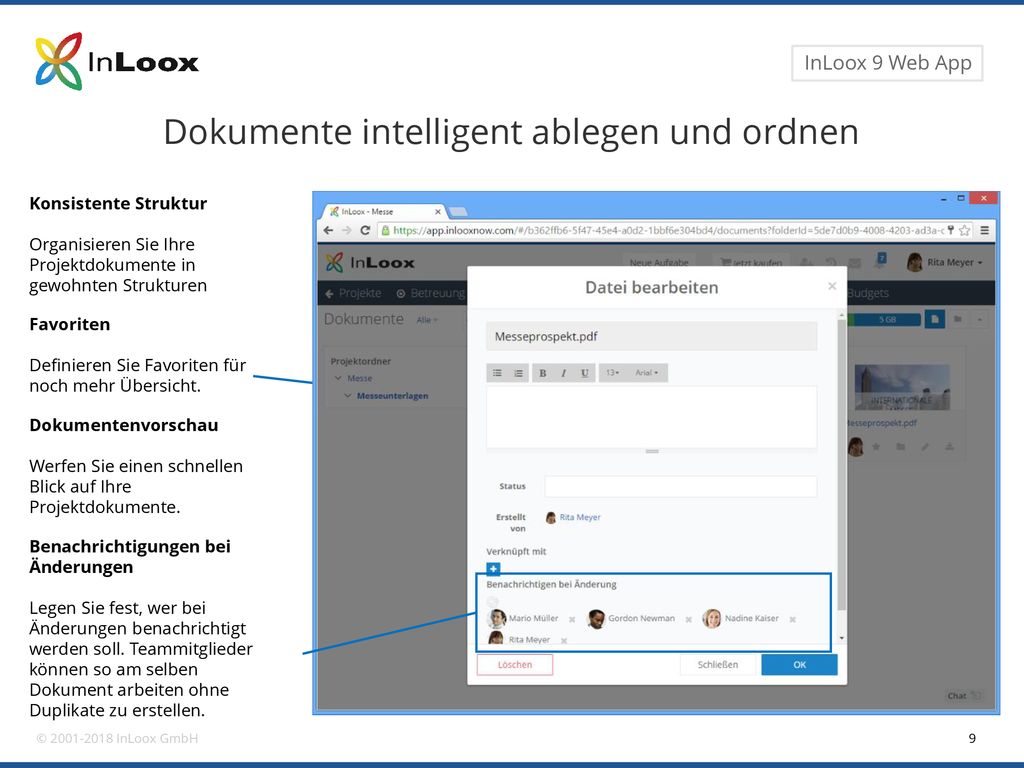Open the Alle filter dropdown
This screenshot has height=768, width=1024.
coord(427,320)
